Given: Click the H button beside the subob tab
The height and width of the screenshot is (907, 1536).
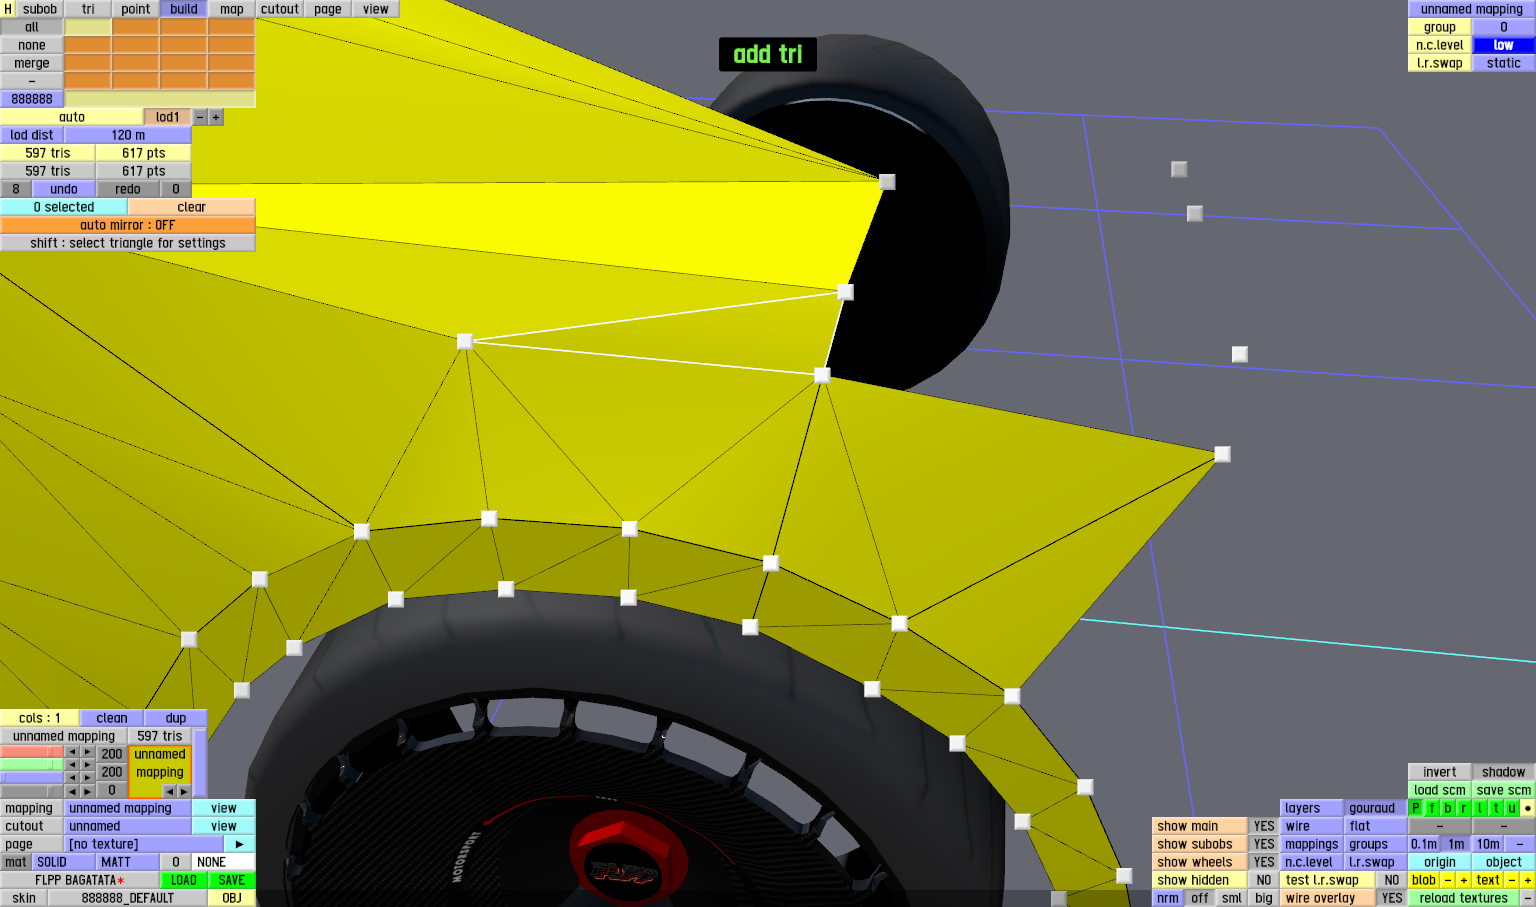Looking at the screenshot, I should (8, 9).
